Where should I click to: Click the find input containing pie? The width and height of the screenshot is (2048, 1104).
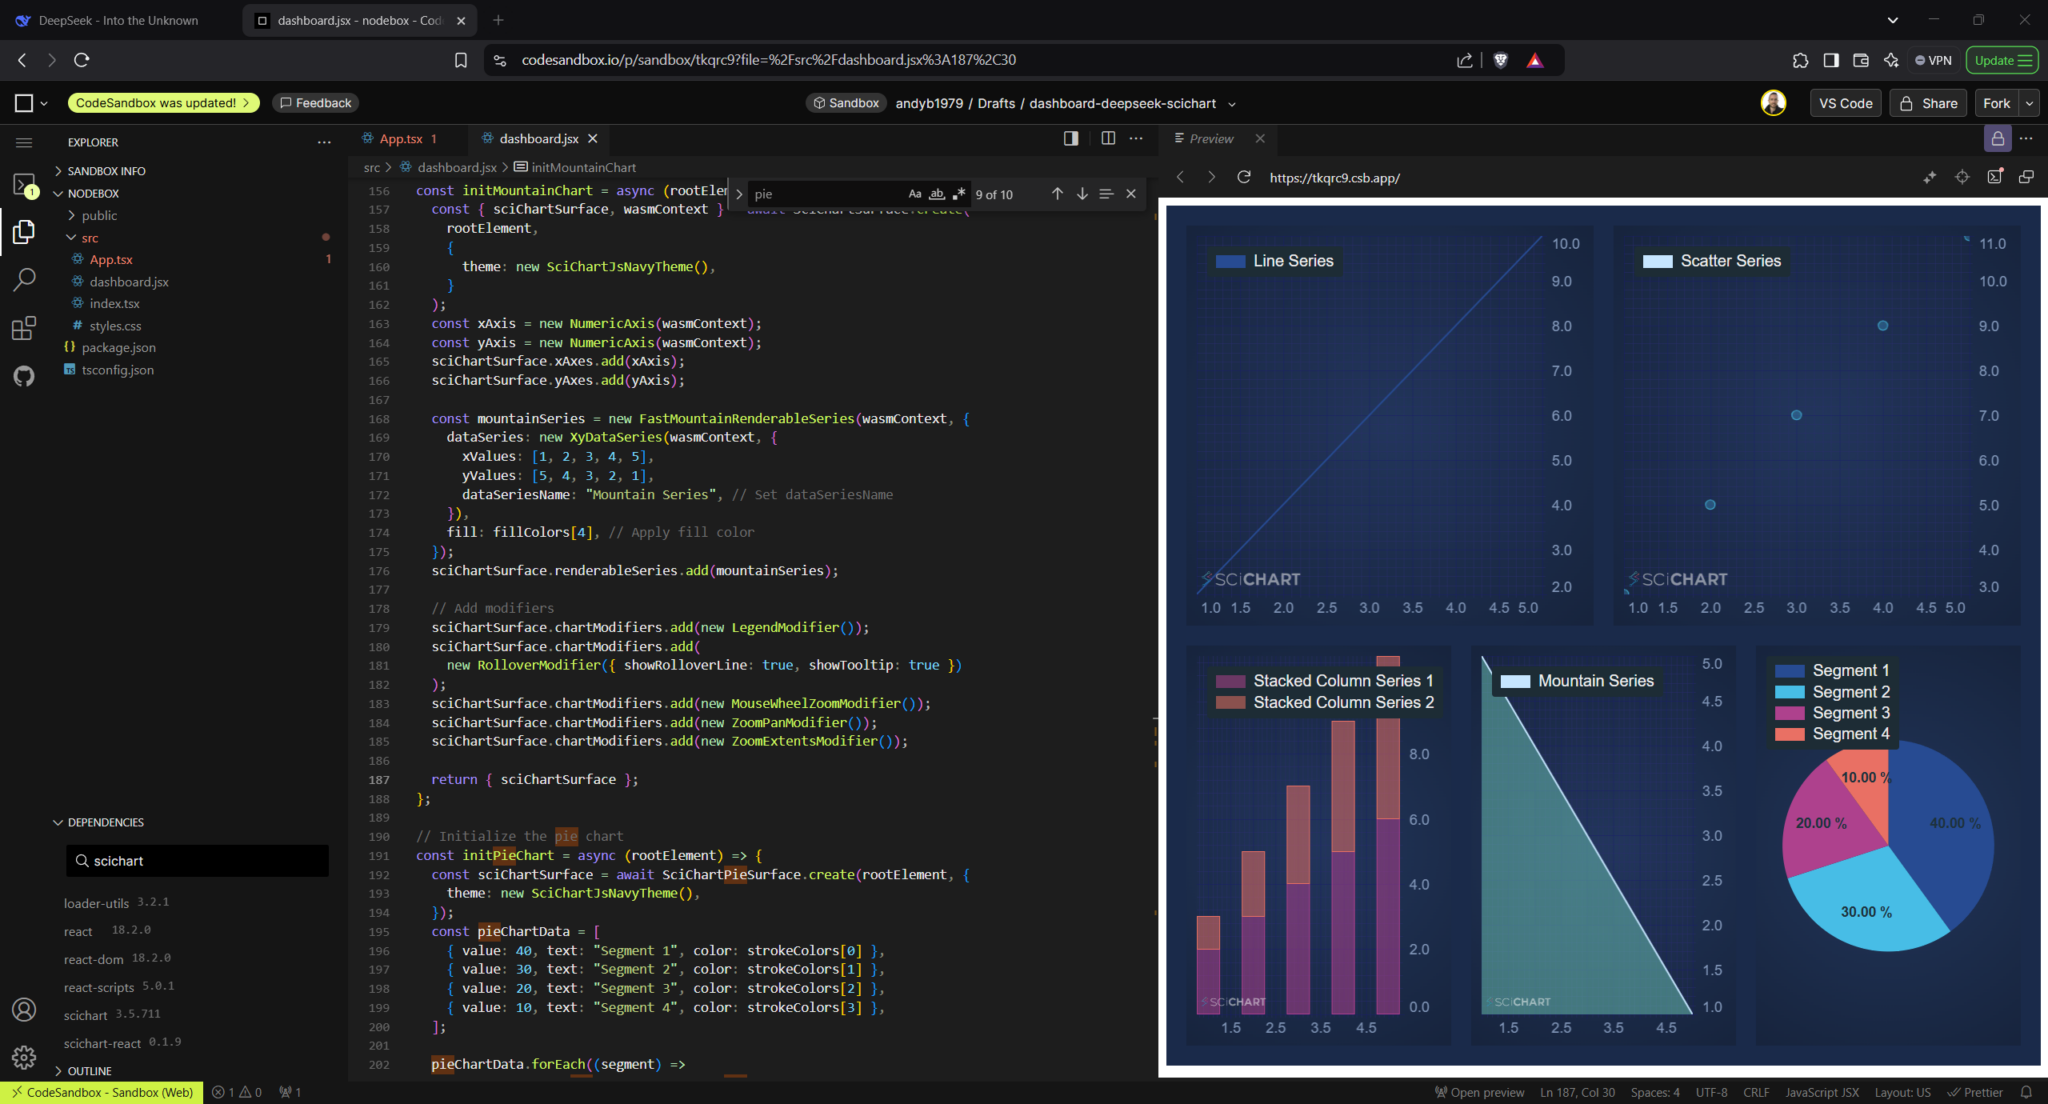coord(825,194)
